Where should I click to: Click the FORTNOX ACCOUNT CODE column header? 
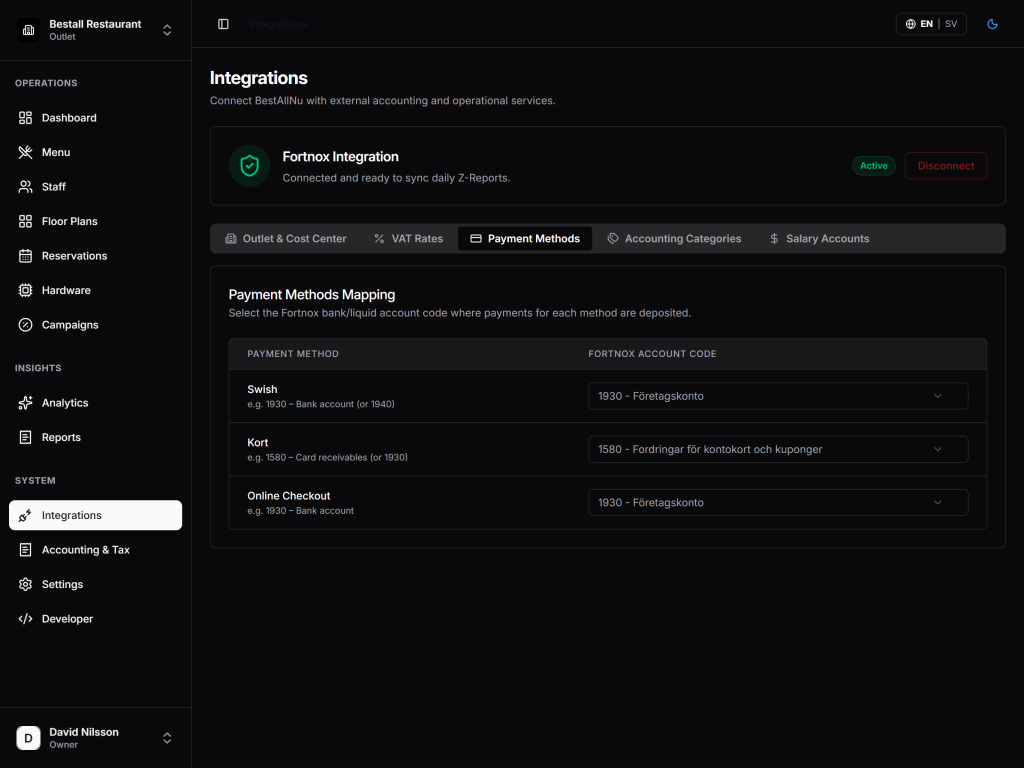pos(652,354)
